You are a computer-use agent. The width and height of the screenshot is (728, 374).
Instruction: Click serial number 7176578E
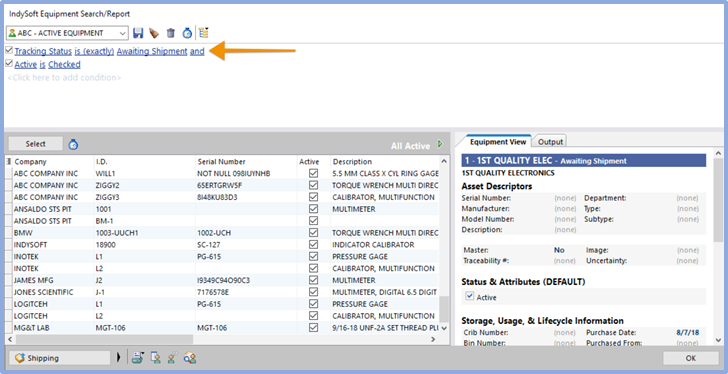[x=213, y=292]
